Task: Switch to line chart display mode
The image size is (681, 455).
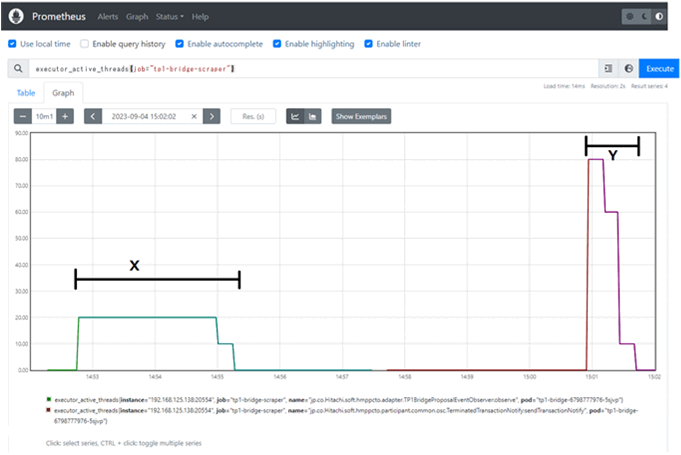Action: coord(295,116)
